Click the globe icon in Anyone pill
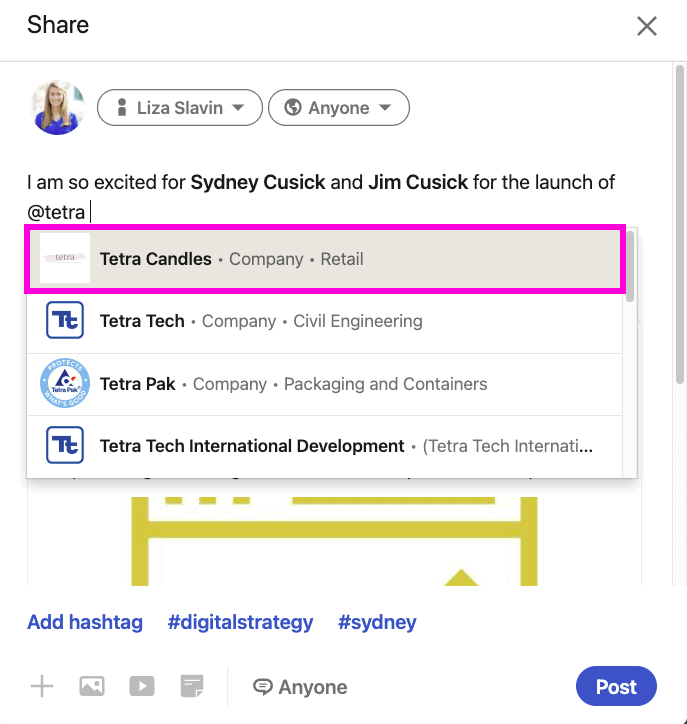The image size is (687, 724). 293,108
